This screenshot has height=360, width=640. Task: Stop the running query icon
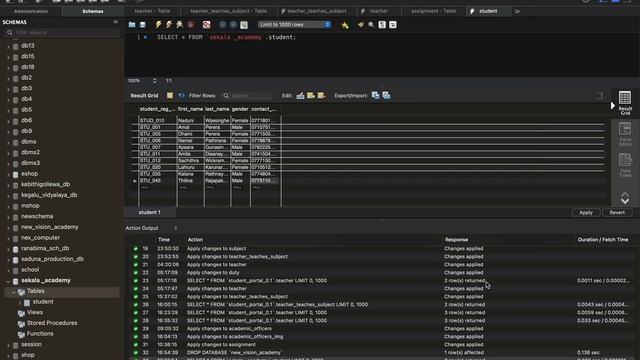click(x=191, y=24)
